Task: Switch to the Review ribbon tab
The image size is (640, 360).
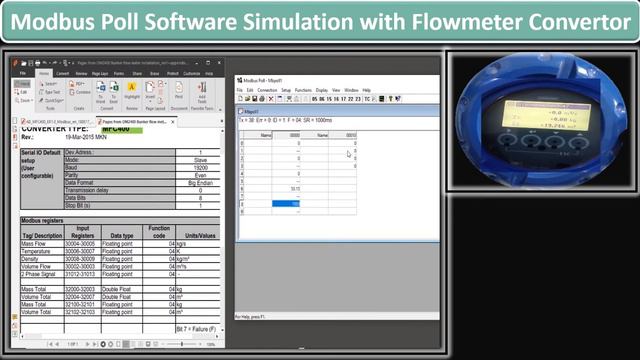Action: click(x=81, y=73)
